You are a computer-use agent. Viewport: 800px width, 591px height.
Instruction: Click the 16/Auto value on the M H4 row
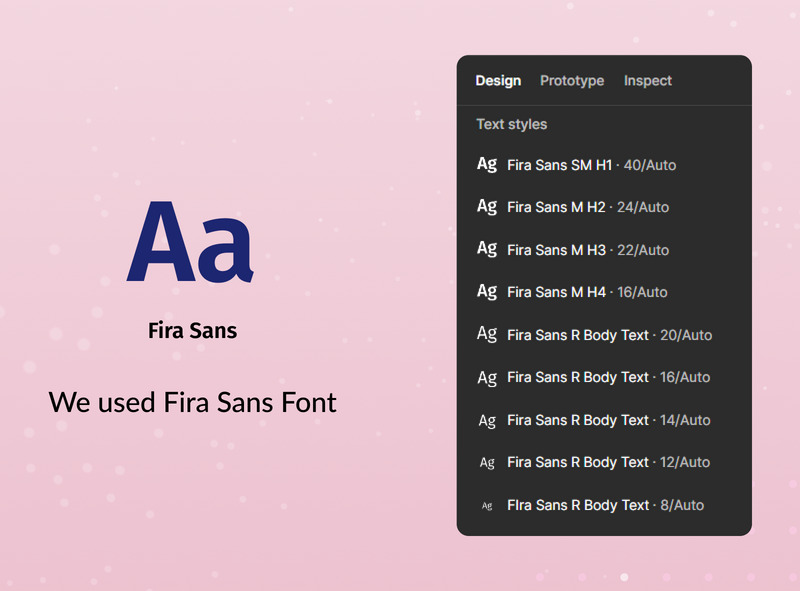click(x=642, y=292)
